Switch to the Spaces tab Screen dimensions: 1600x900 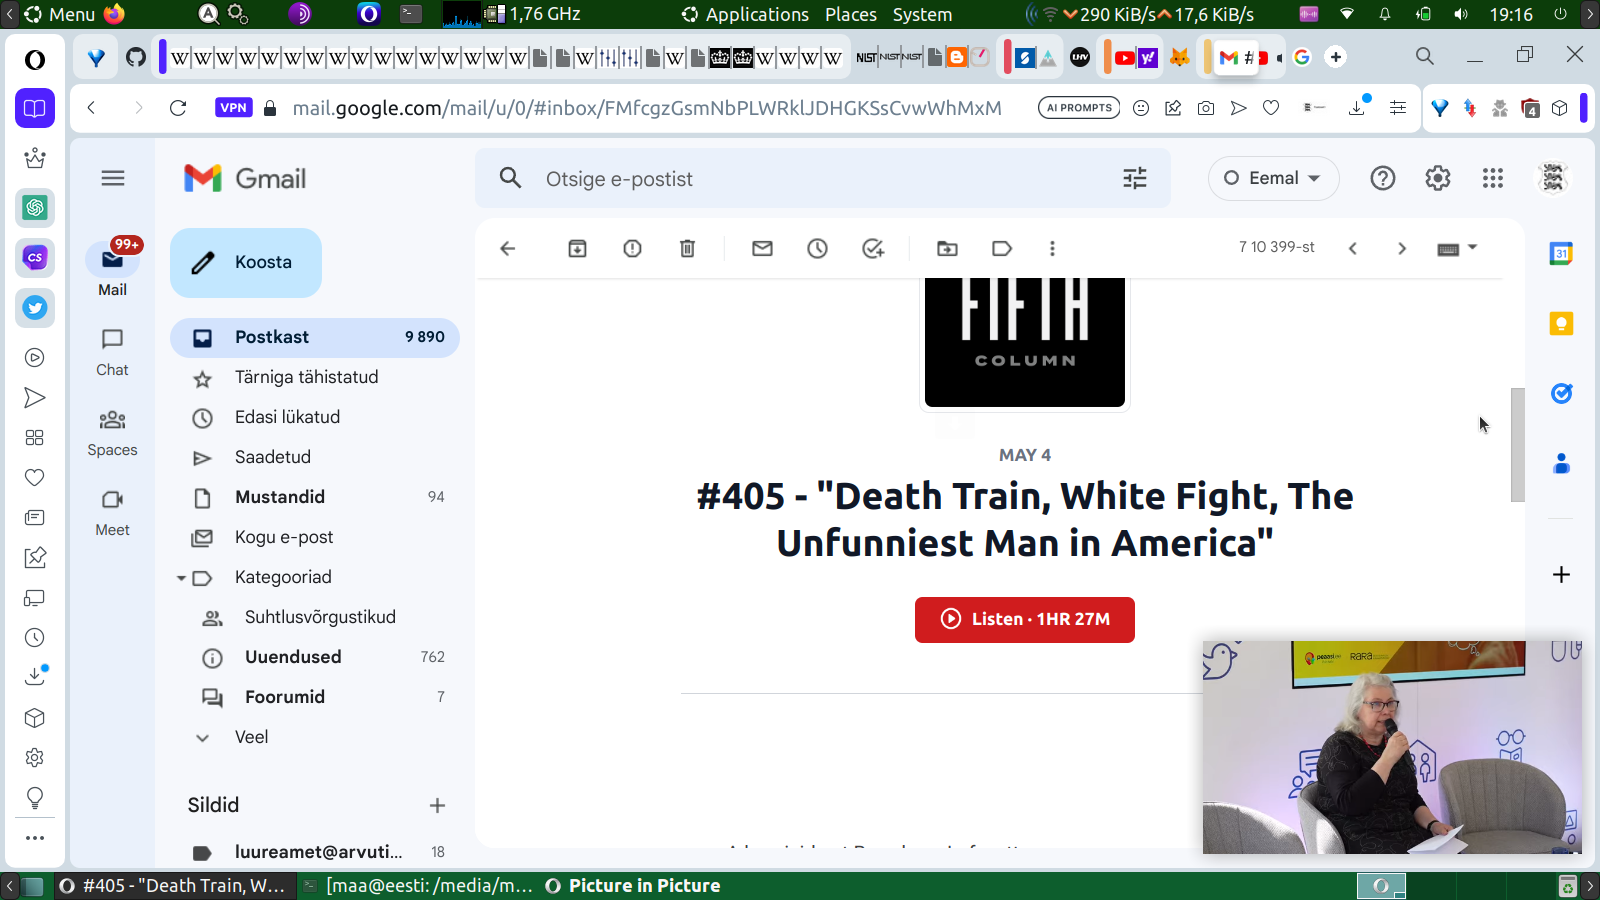click(112, 432)
